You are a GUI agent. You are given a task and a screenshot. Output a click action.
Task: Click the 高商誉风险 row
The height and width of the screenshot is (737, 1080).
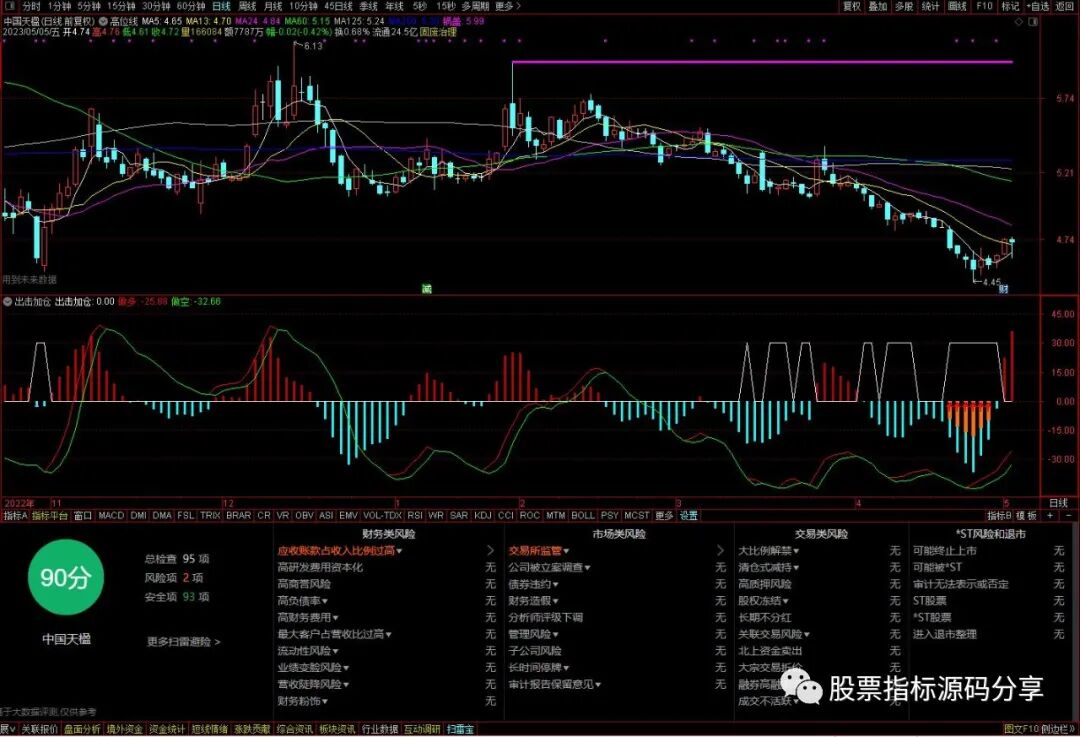click(386, 584)
